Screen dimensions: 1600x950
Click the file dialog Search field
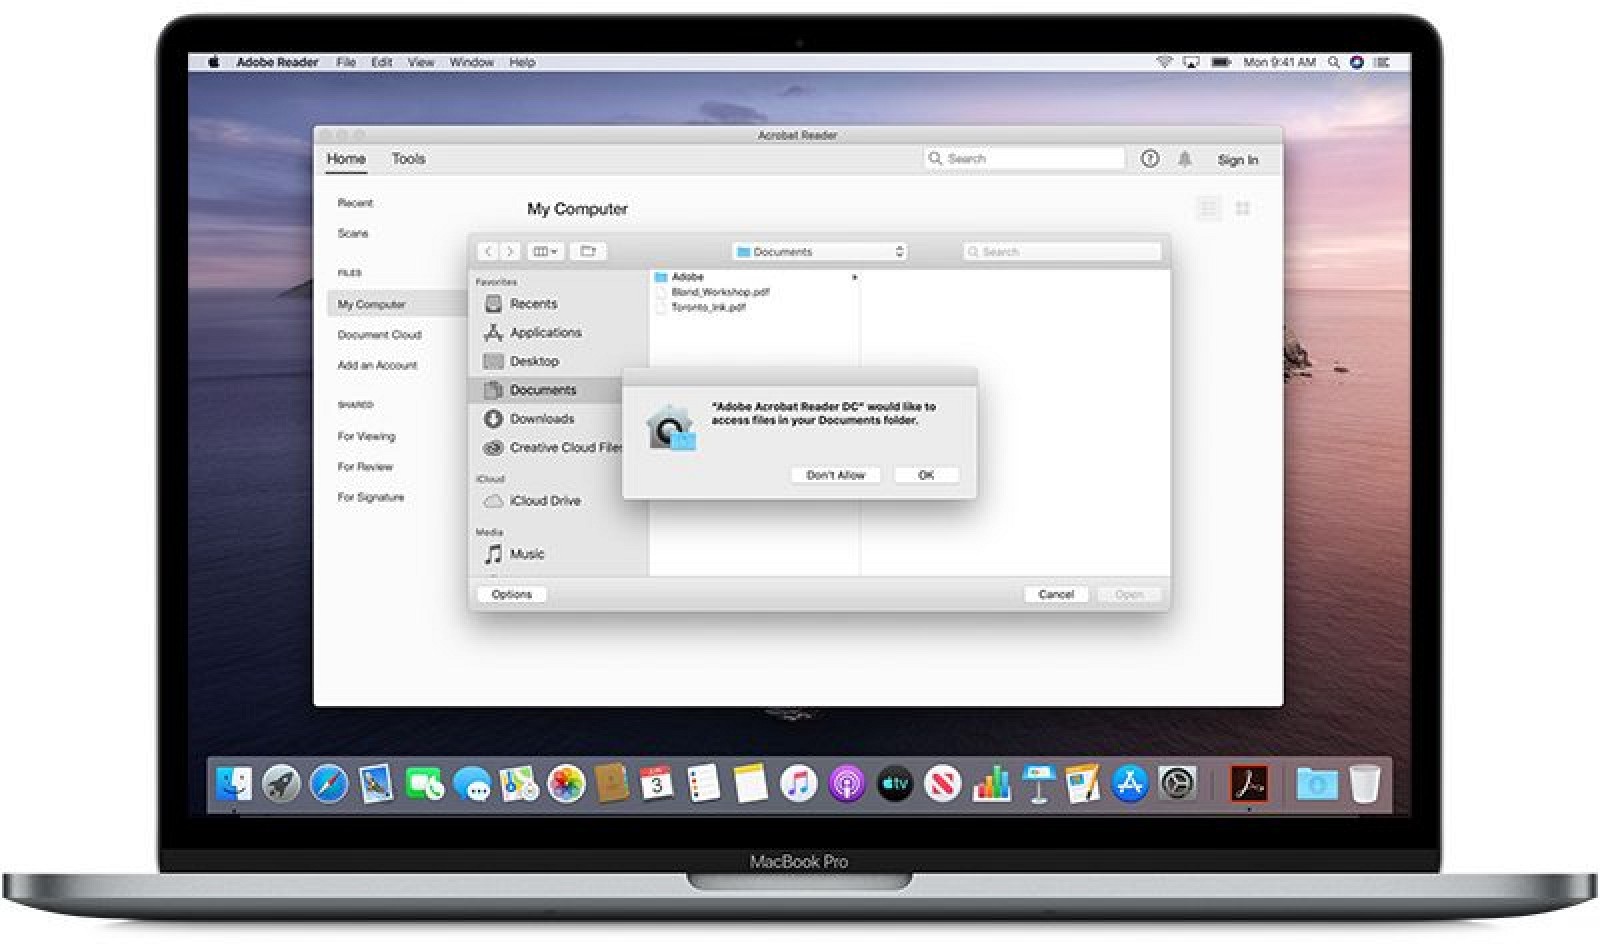coord(1062,252)
